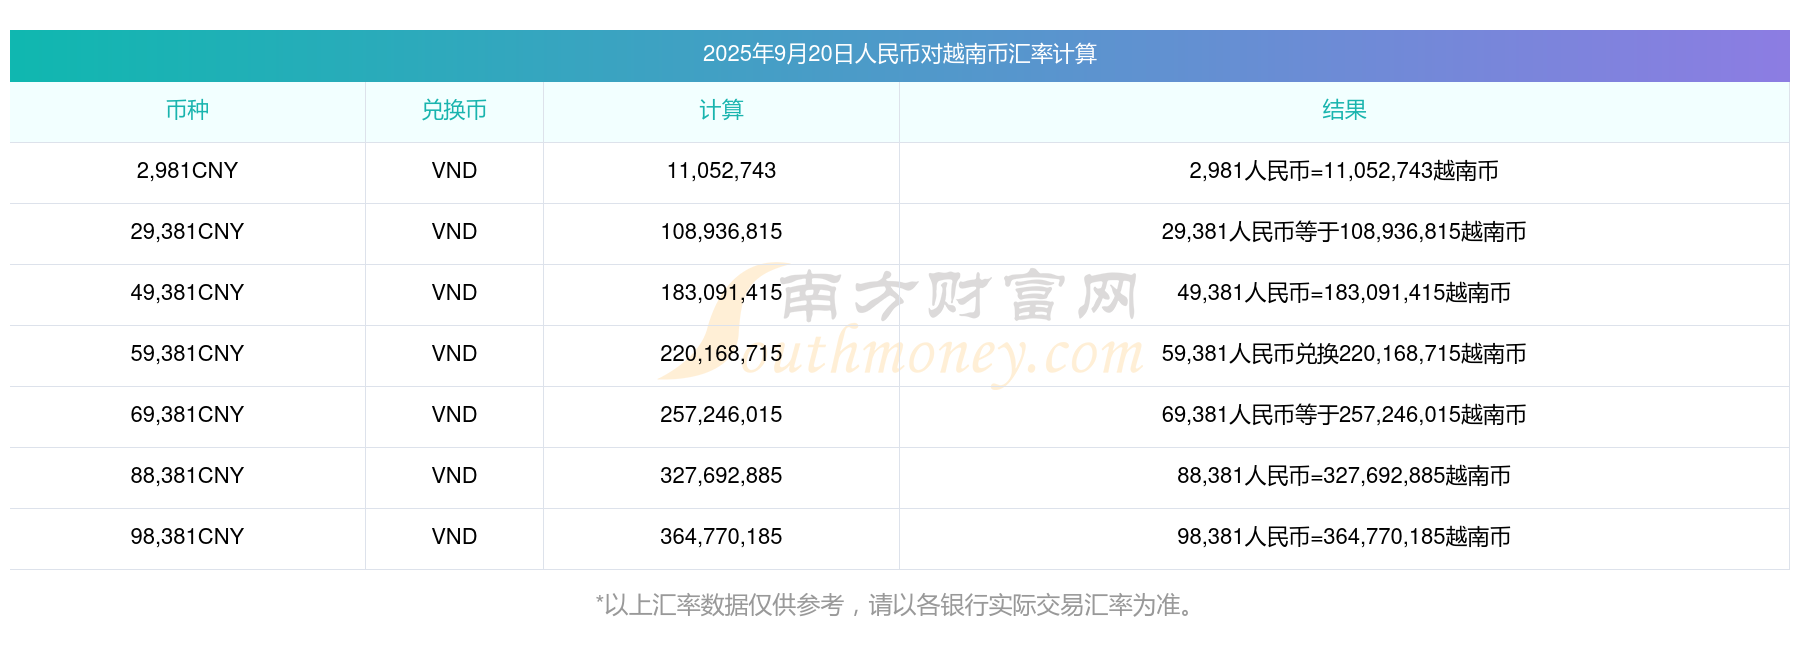Click VND in the 2,981CNY row
Image resolution: width=1800 pixels, height=650 pixels.
(454, 171)
